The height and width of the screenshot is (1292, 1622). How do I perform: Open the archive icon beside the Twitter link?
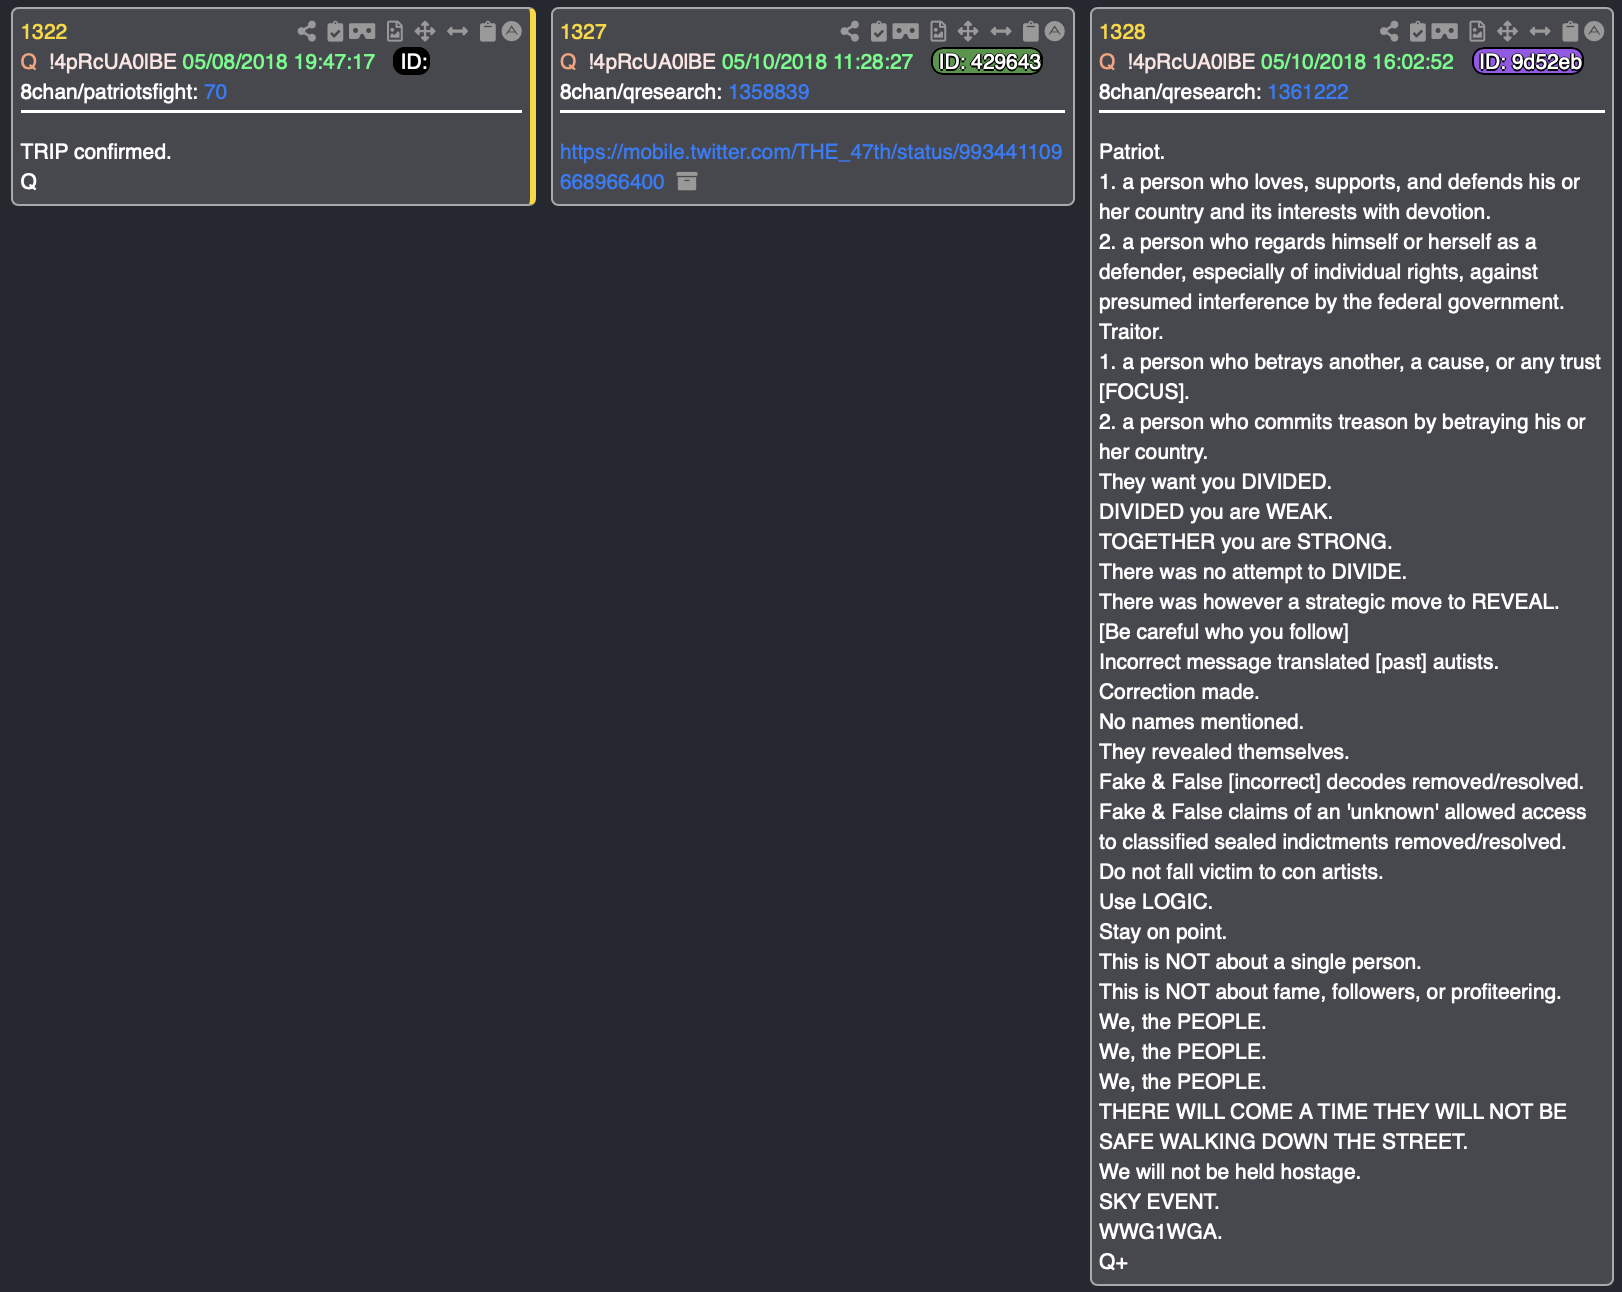coord(687,181)
